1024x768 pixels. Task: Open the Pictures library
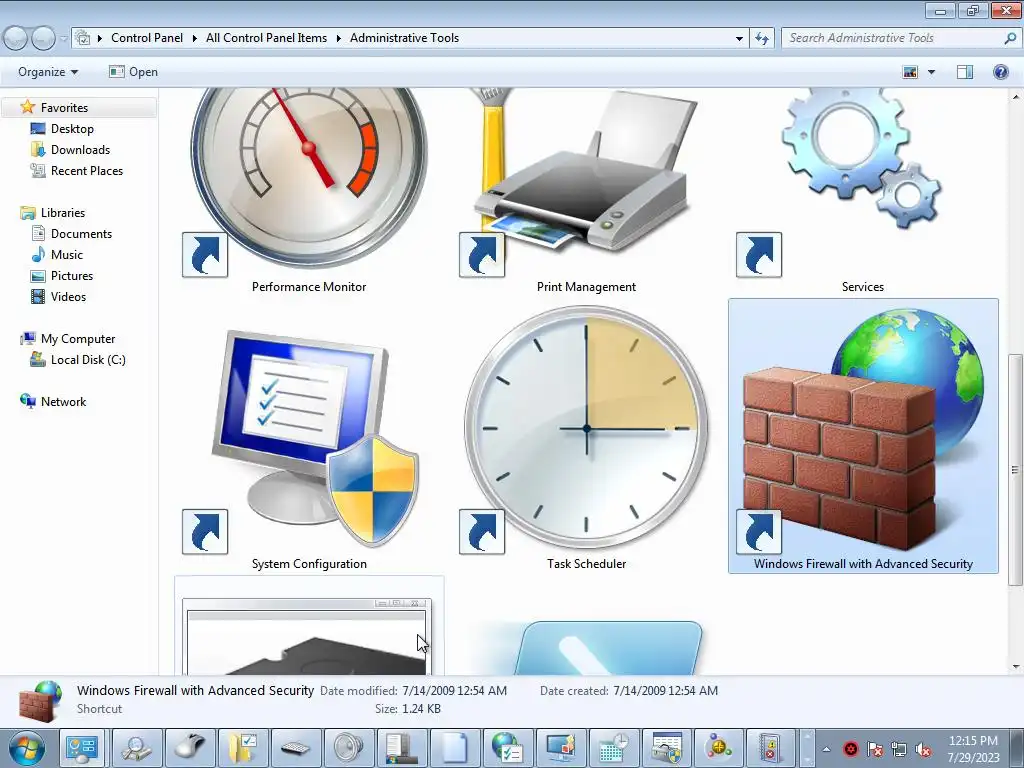point(72,276)
